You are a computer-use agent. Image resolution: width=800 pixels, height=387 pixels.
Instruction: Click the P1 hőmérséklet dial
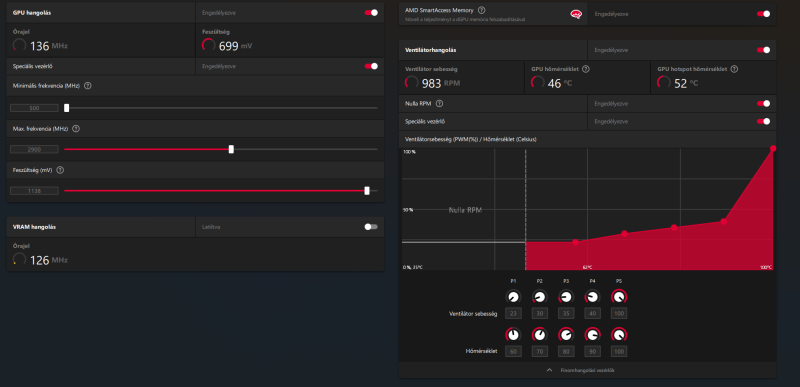coord(513,335)
